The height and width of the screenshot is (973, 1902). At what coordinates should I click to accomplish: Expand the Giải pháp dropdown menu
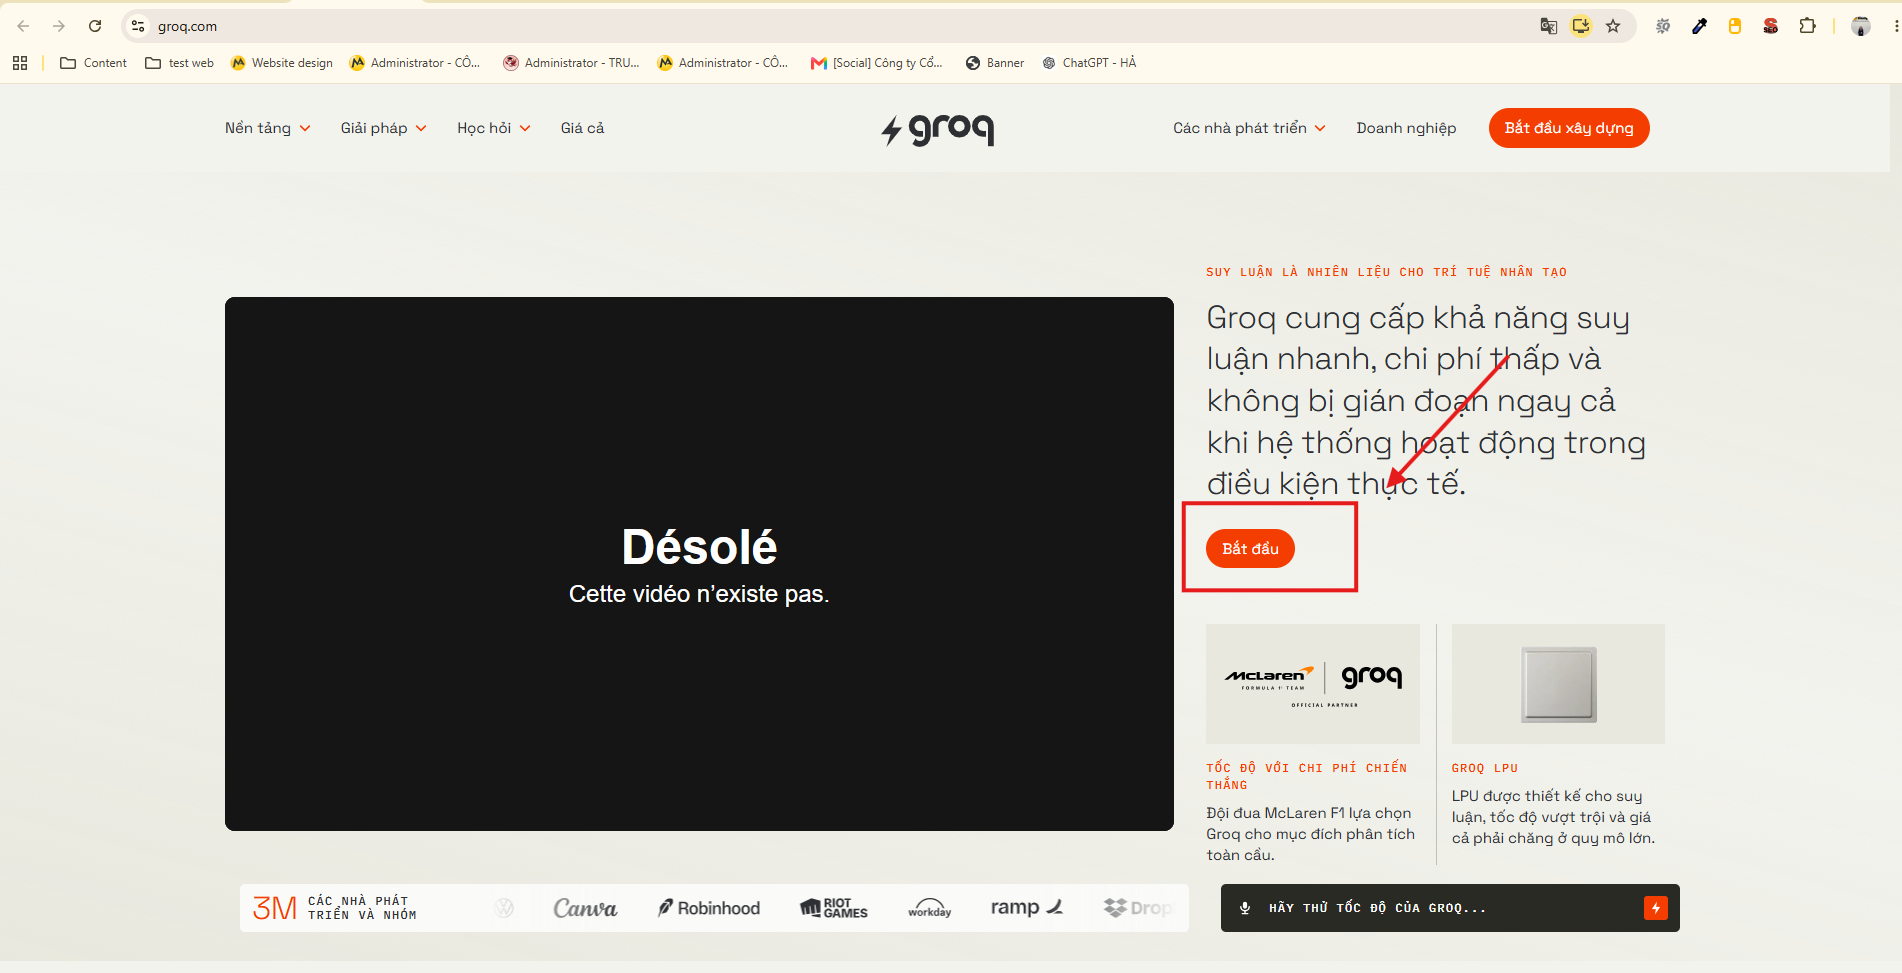click(x=384, y=128)
